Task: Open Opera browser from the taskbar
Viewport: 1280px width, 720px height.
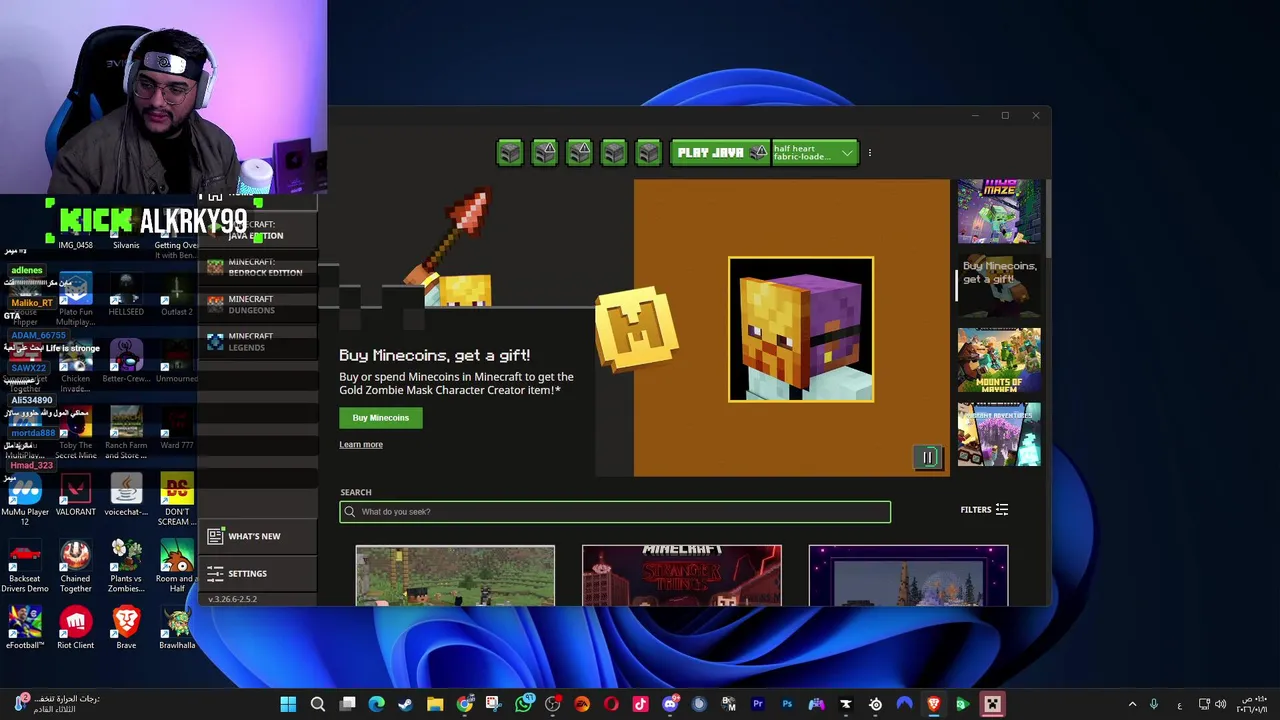Action: point(611,704)
